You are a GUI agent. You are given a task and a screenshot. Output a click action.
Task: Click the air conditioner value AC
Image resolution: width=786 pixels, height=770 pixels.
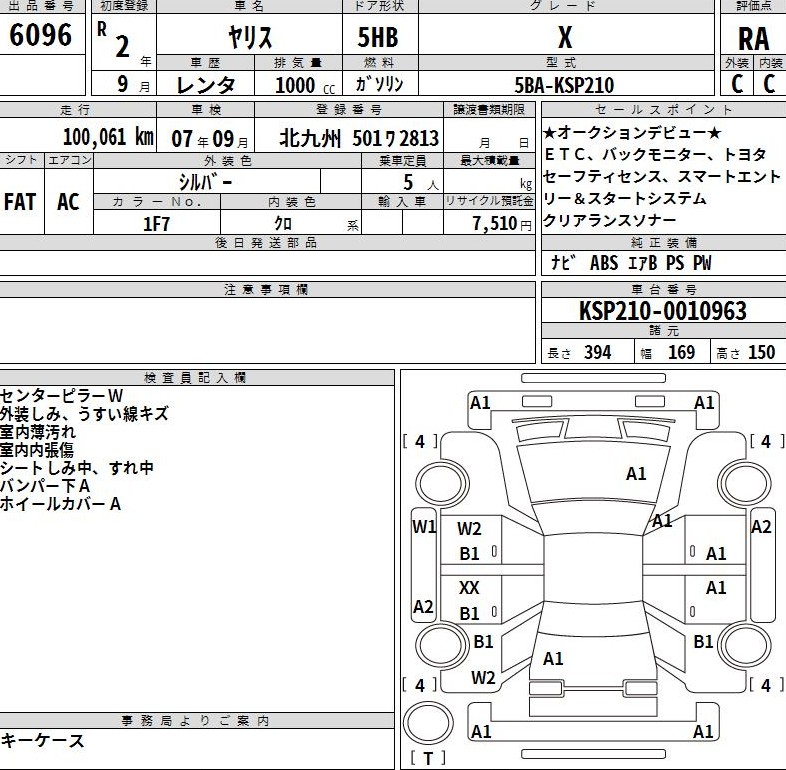point(68,202)
